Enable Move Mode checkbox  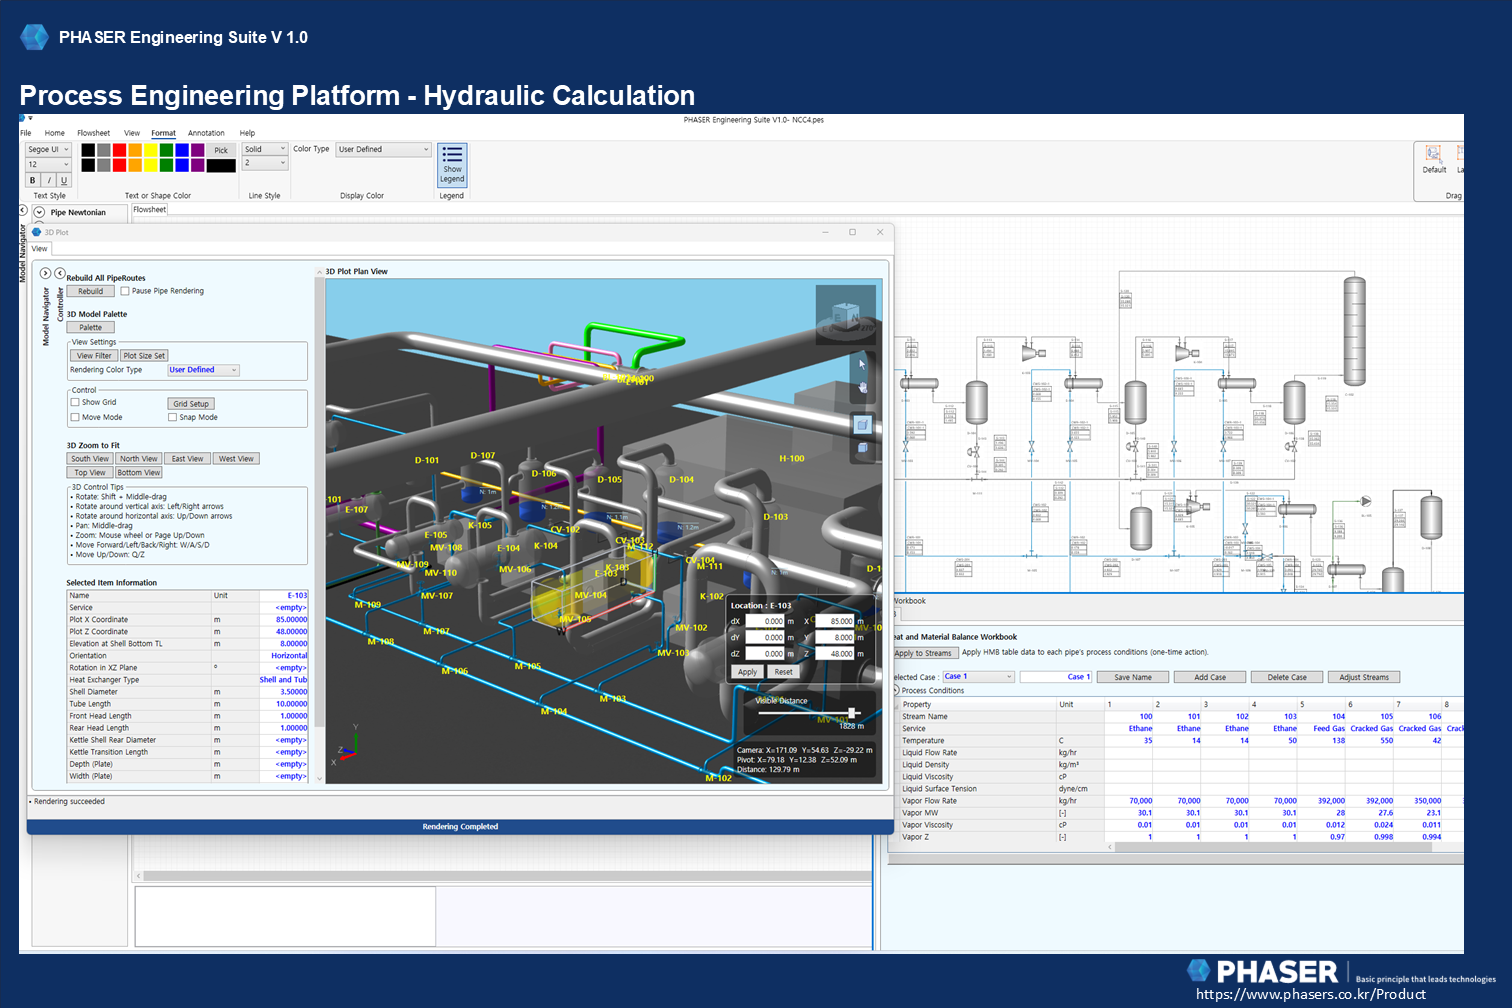pyautogui.click(x=75, y=417)
